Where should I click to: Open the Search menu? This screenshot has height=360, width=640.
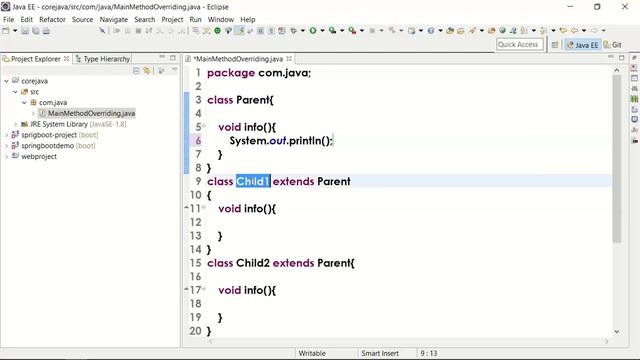coord(144,19)
